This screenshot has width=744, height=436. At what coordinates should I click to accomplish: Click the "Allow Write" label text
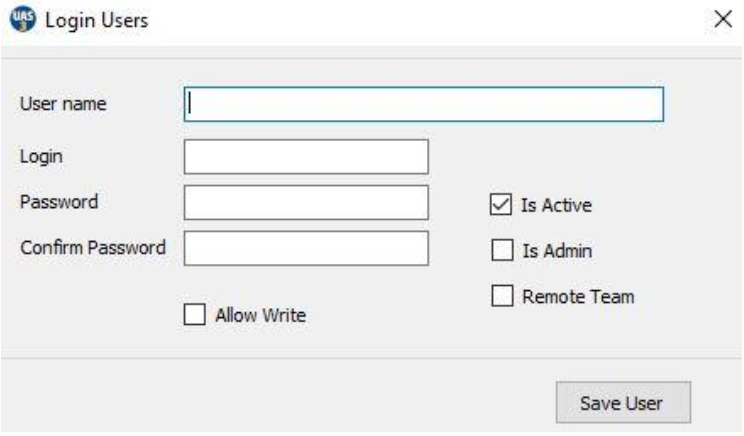pos(260,315)
